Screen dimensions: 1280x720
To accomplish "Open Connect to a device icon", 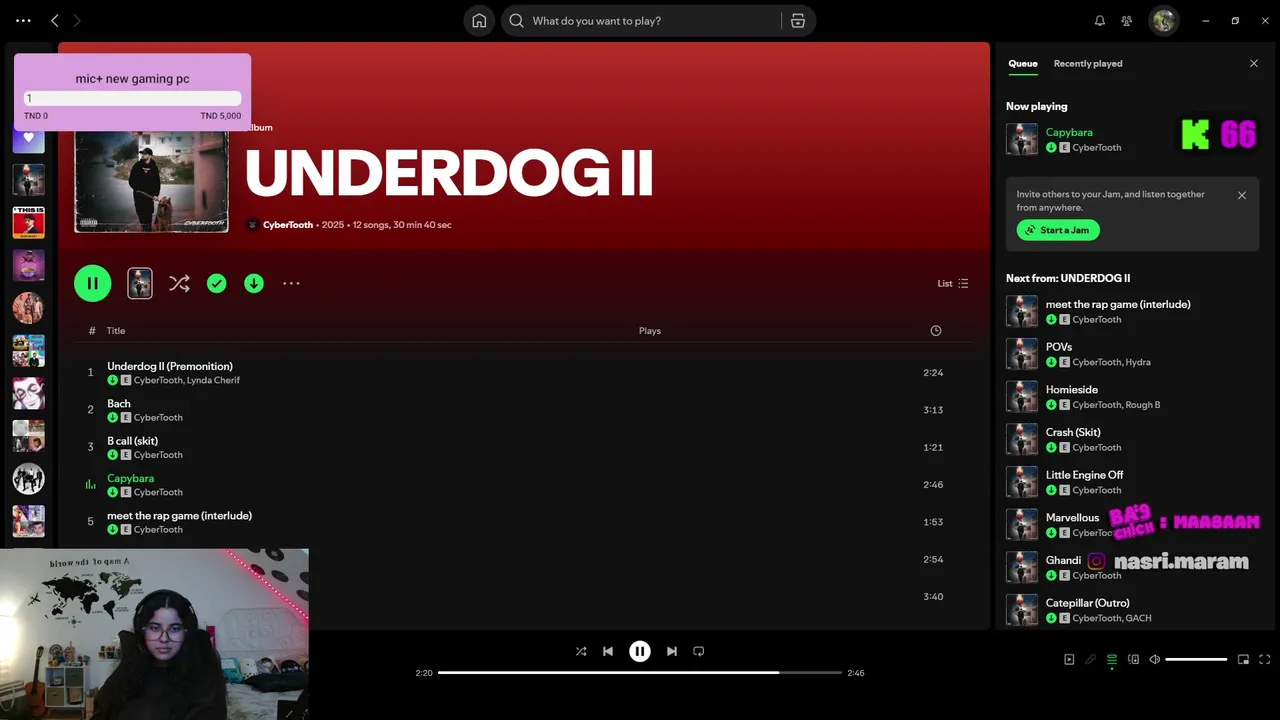I will tap(1134, 660).
